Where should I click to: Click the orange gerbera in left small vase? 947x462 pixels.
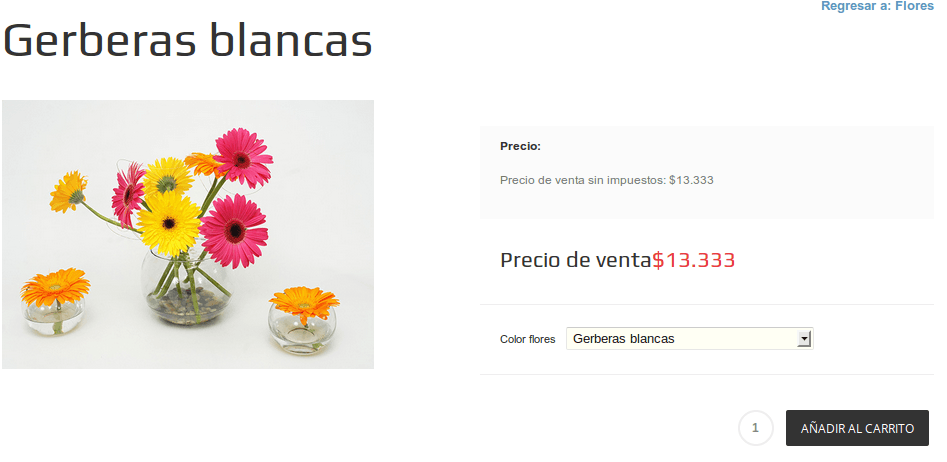click(55, 287)
